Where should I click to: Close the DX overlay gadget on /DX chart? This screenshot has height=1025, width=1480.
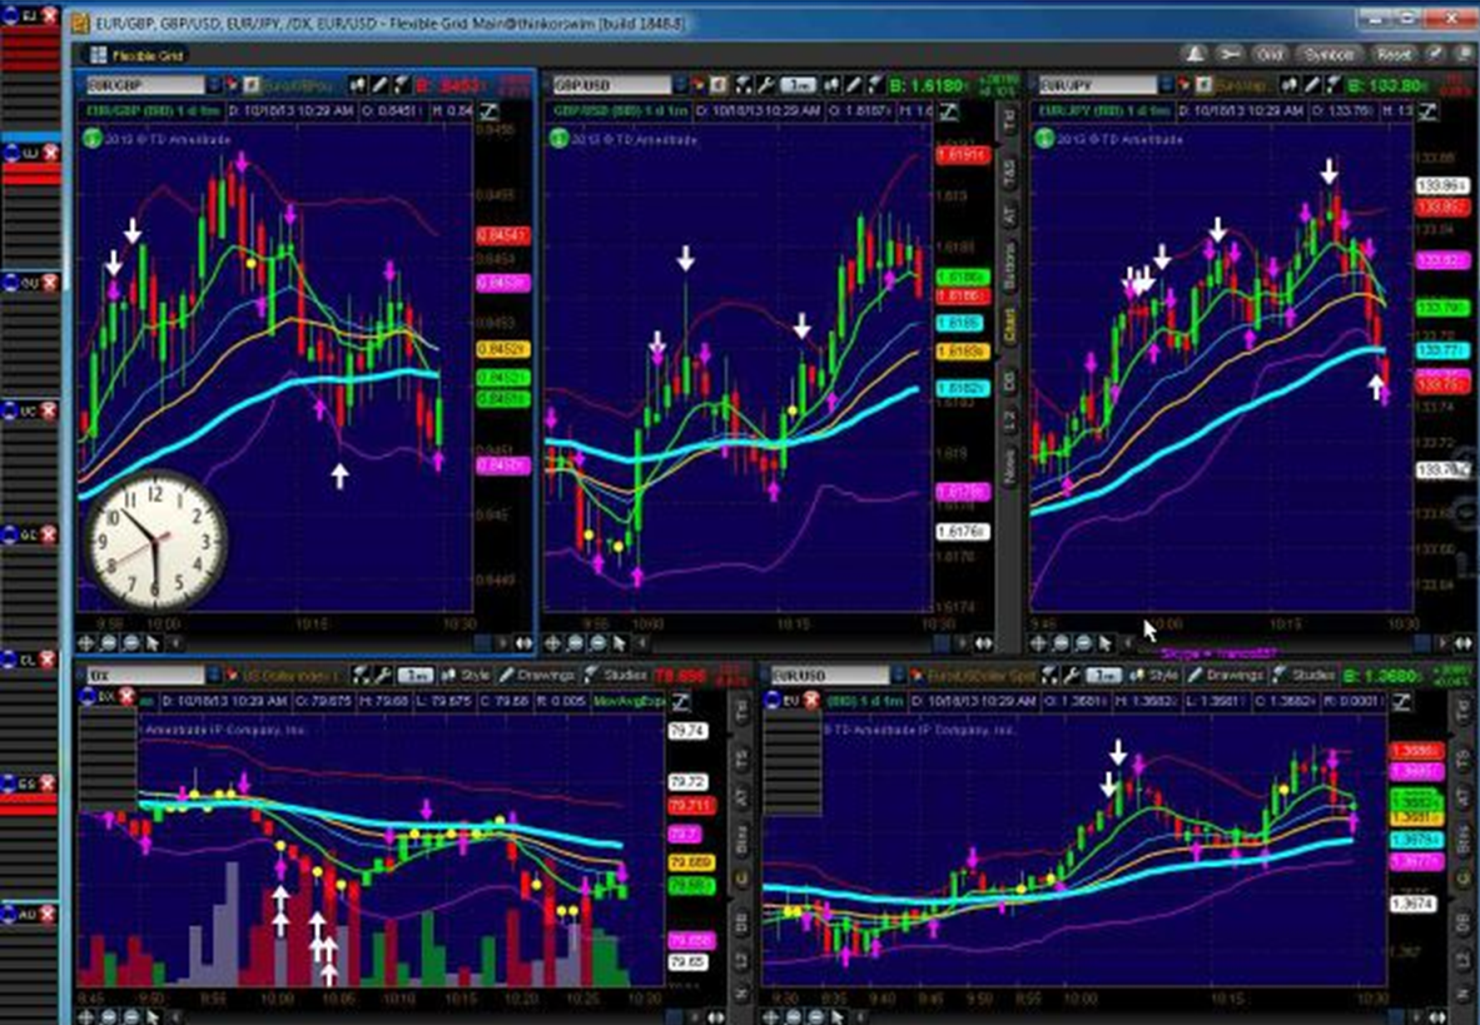[126, 696]
